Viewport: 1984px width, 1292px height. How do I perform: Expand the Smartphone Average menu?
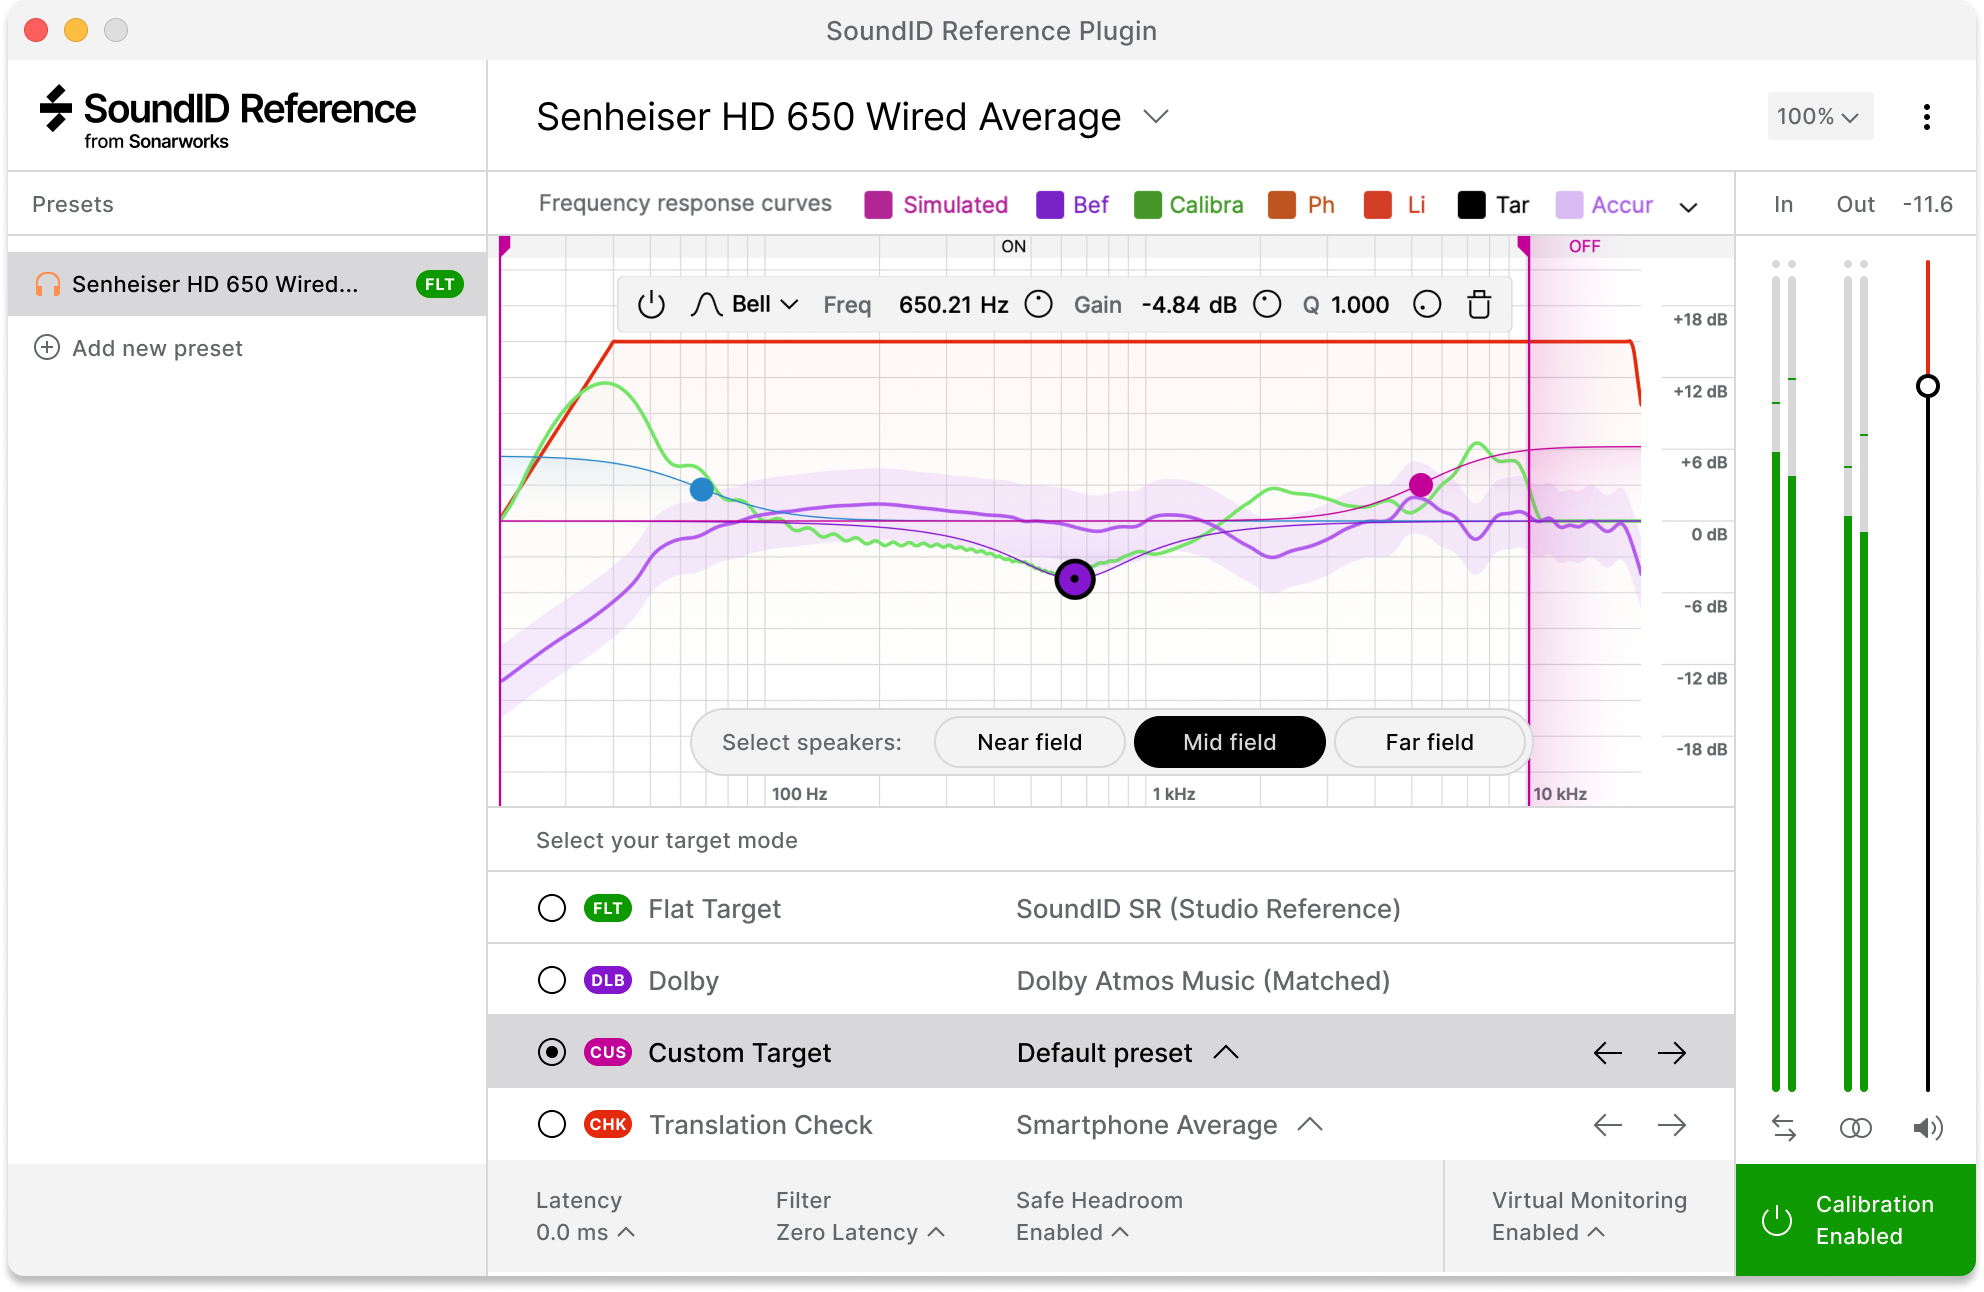click(1310, 1125)
